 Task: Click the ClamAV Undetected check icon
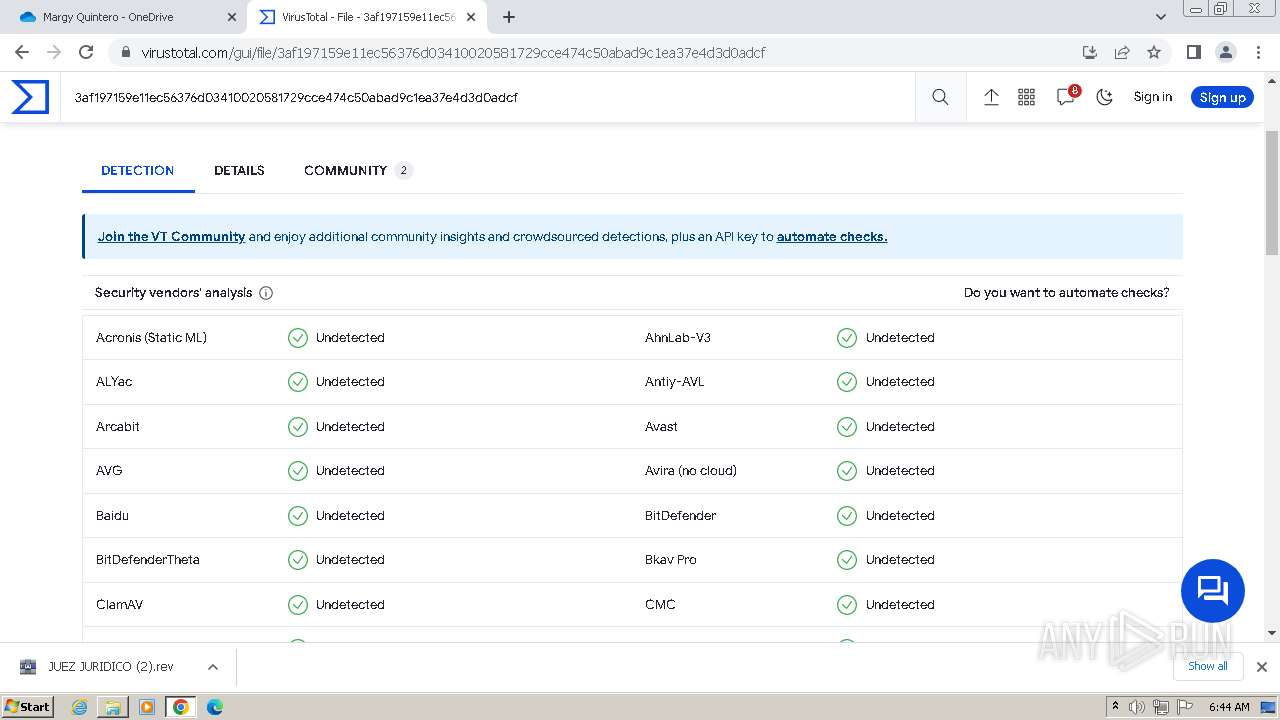(298, 605)
